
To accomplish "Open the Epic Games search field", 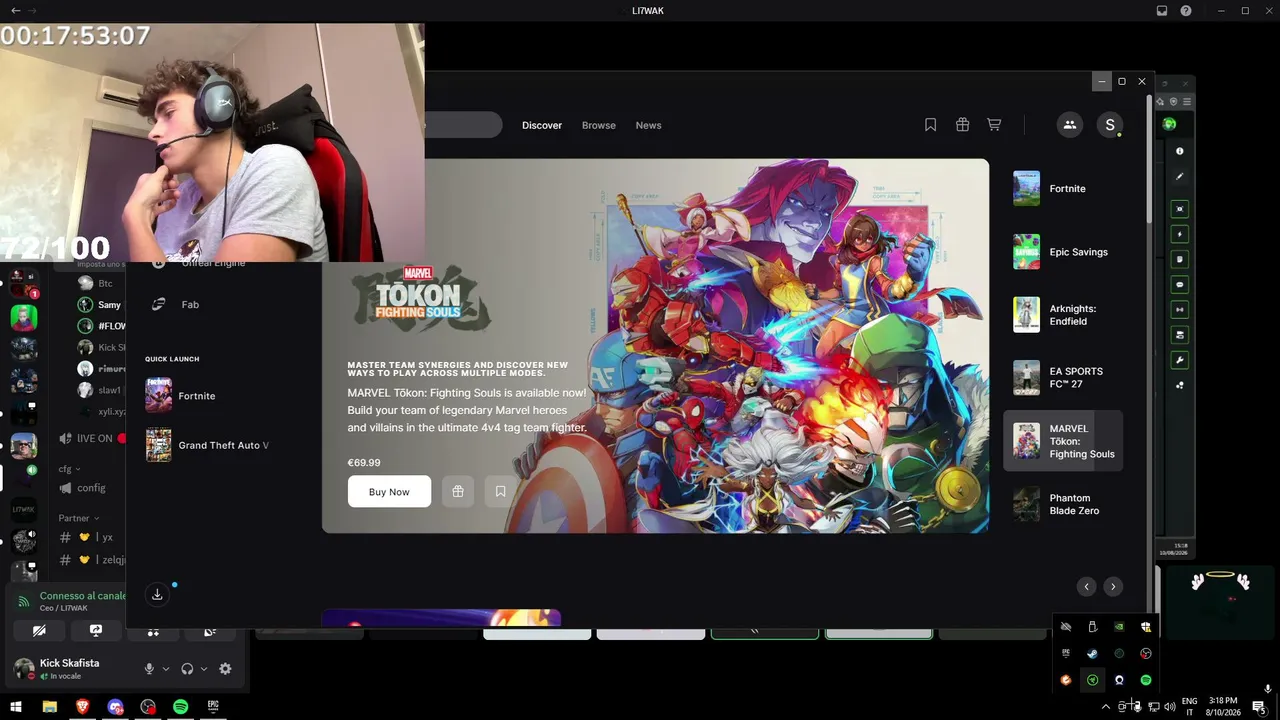I will click(463, 125).
